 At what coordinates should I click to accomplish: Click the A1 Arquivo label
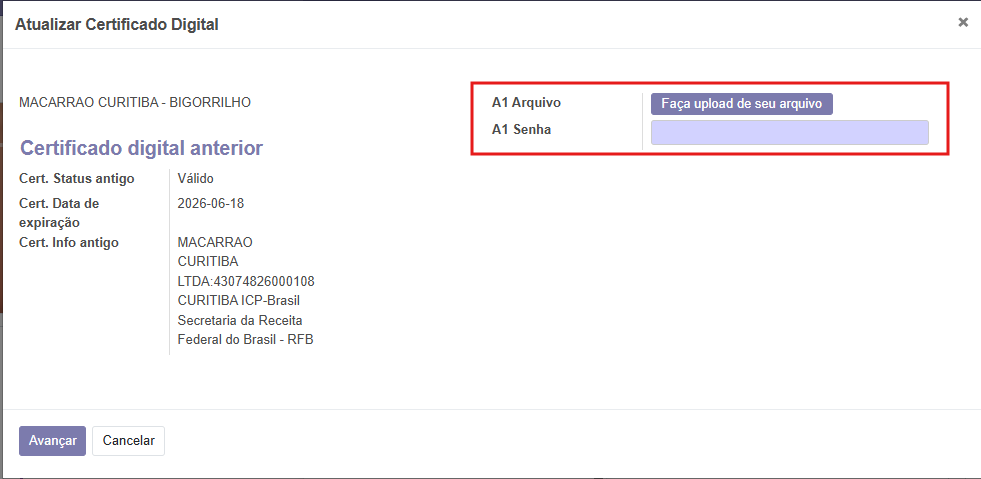[526, 103]
